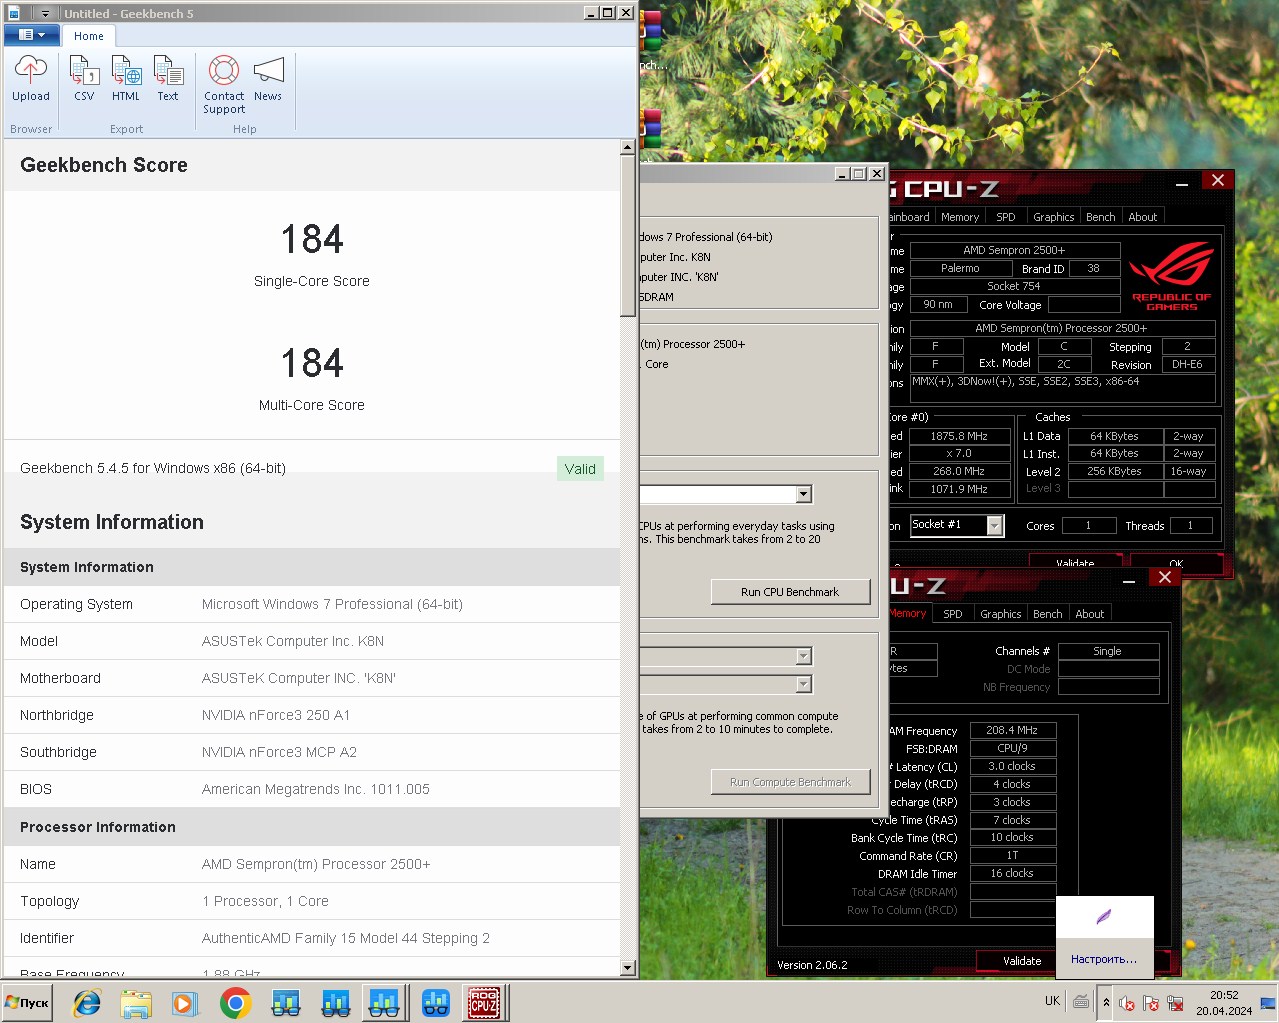This screenshot has height=1023, width=1279.
Task: Open Windows Media Player from taskbar
Action: tap(185, 1003)
